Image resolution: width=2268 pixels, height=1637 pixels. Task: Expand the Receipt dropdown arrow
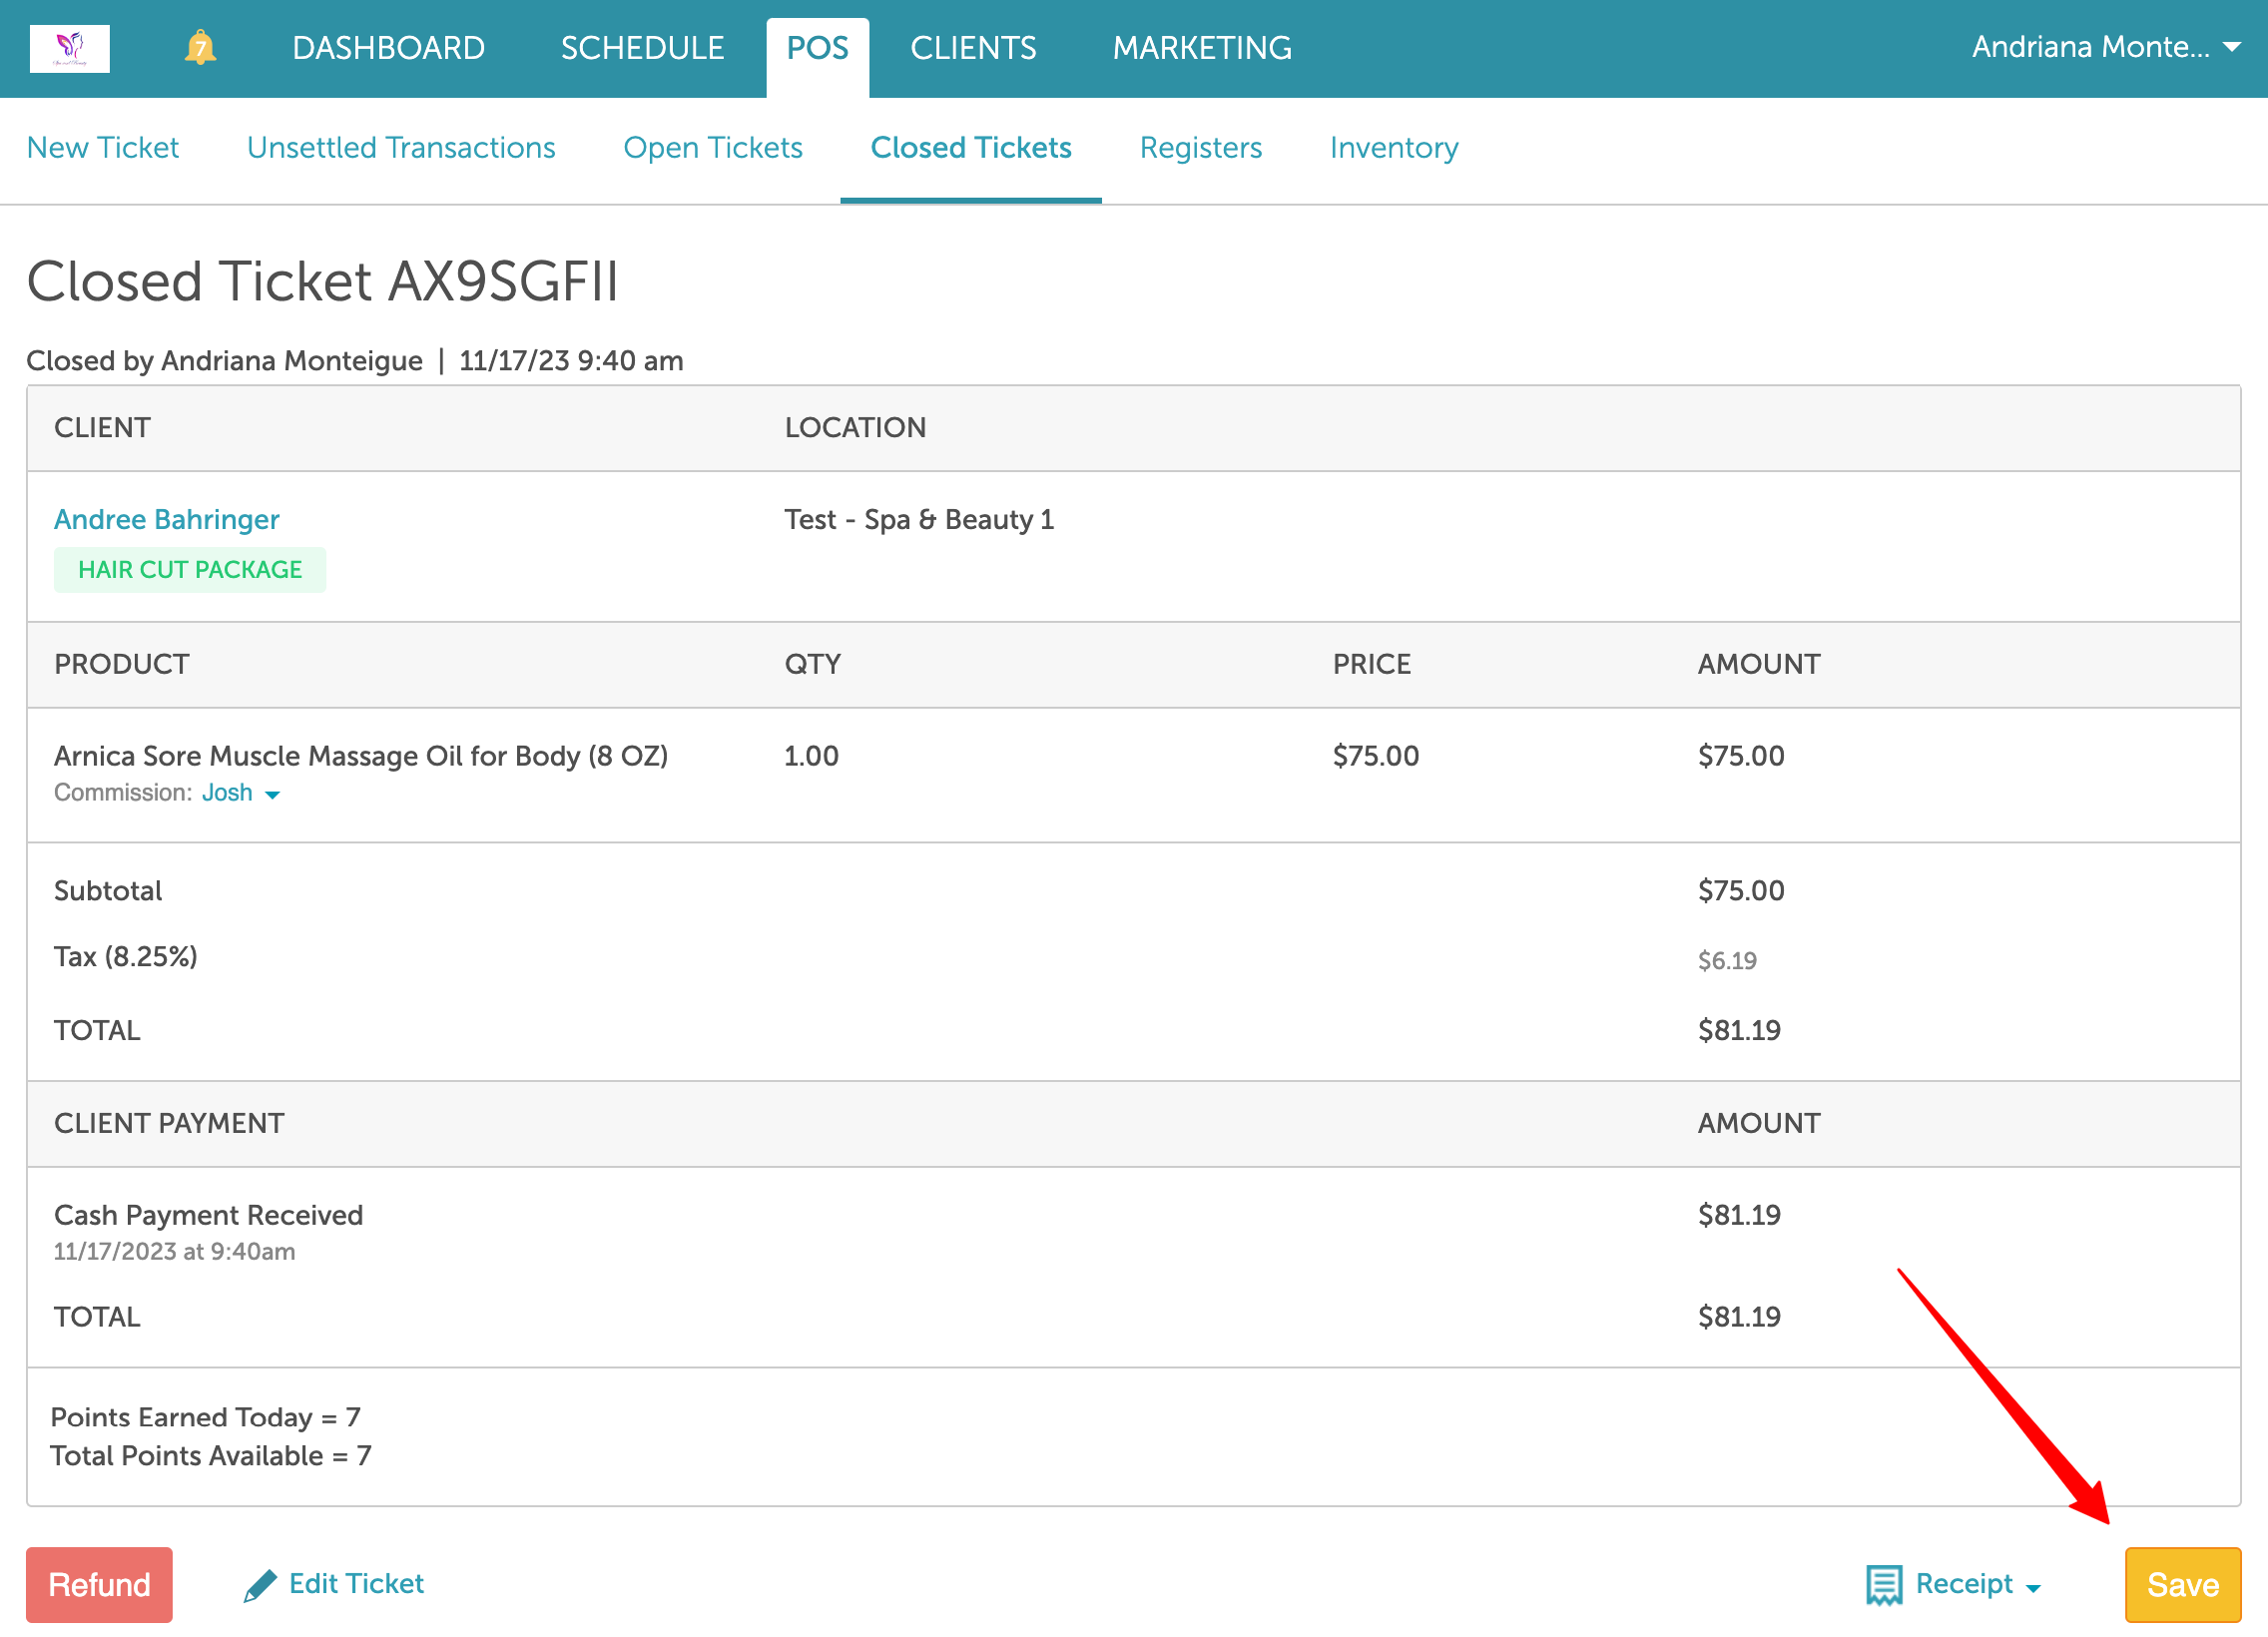click(2033, 1588)
